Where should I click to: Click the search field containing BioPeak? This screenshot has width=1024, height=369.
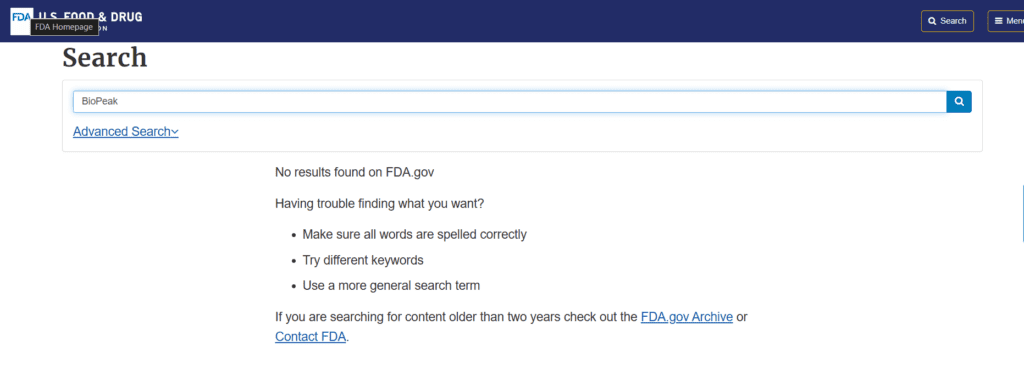pos(509,101)
